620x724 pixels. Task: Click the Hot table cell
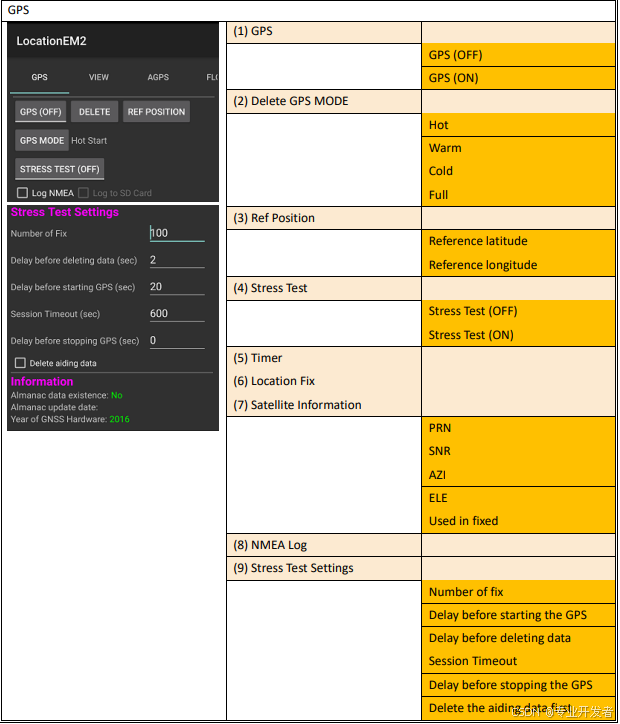518,125
